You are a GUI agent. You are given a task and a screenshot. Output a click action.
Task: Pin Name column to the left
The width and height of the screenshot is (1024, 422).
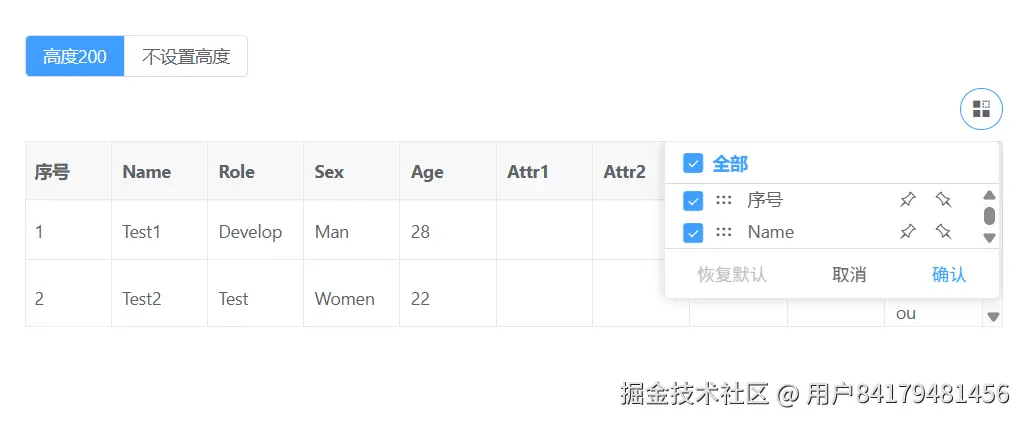click(907, 232)
